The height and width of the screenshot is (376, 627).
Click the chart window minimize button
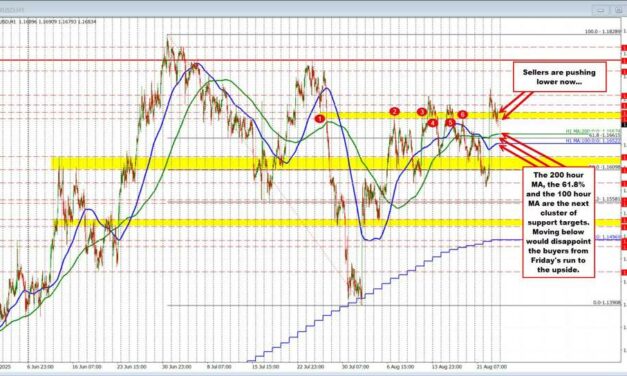601,10
